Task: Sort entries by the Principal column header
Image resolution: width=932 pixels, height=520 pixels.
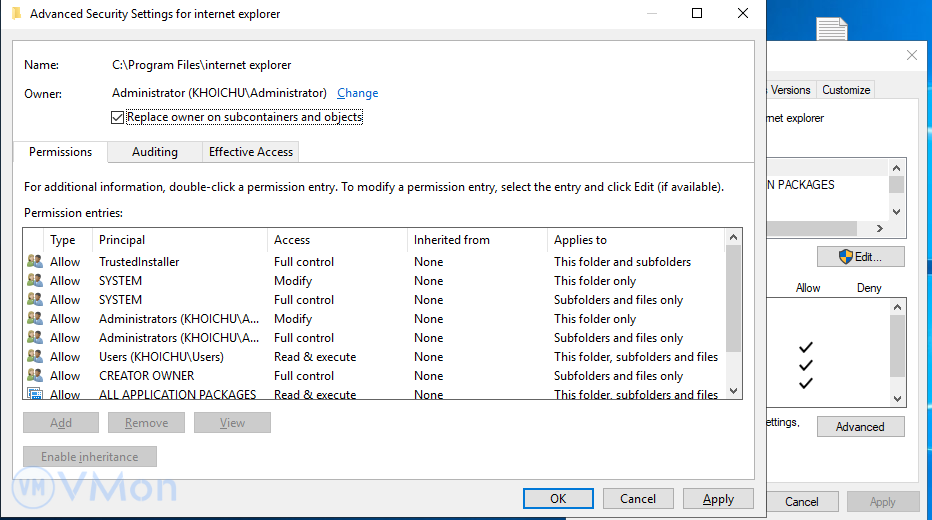Action: coord(122,240)
